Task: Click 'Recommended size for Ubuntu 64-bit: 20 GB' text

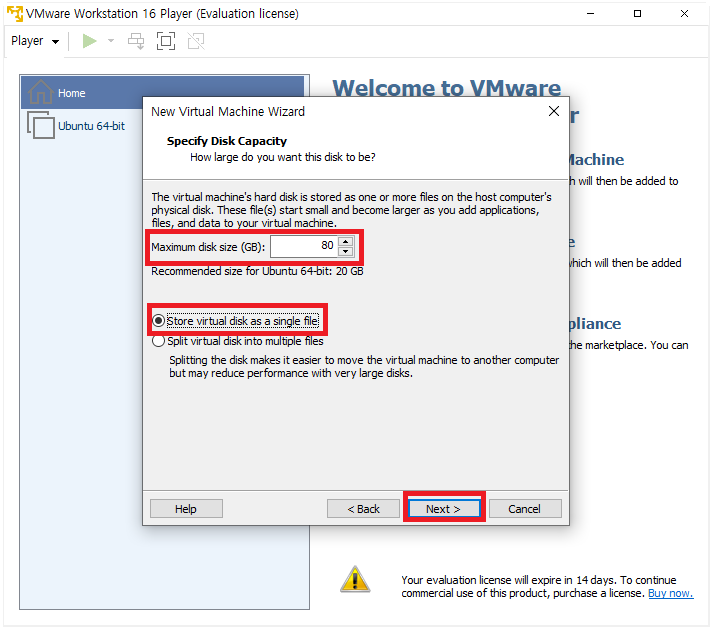Action: [x=257, y=271]
